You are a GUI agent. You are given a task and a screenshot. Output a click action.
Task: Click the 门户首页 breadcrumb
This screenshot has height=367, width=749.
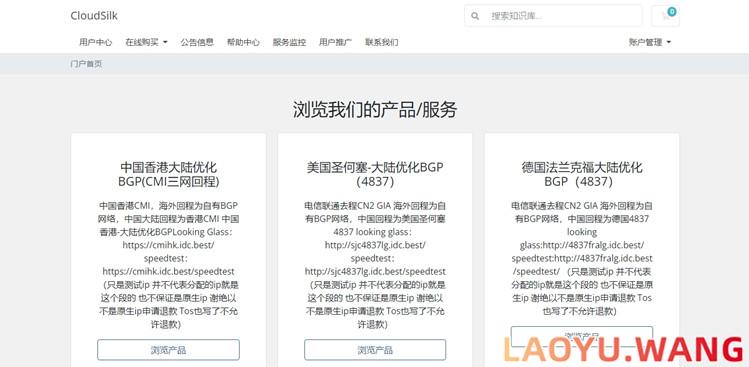coord(86,64)
